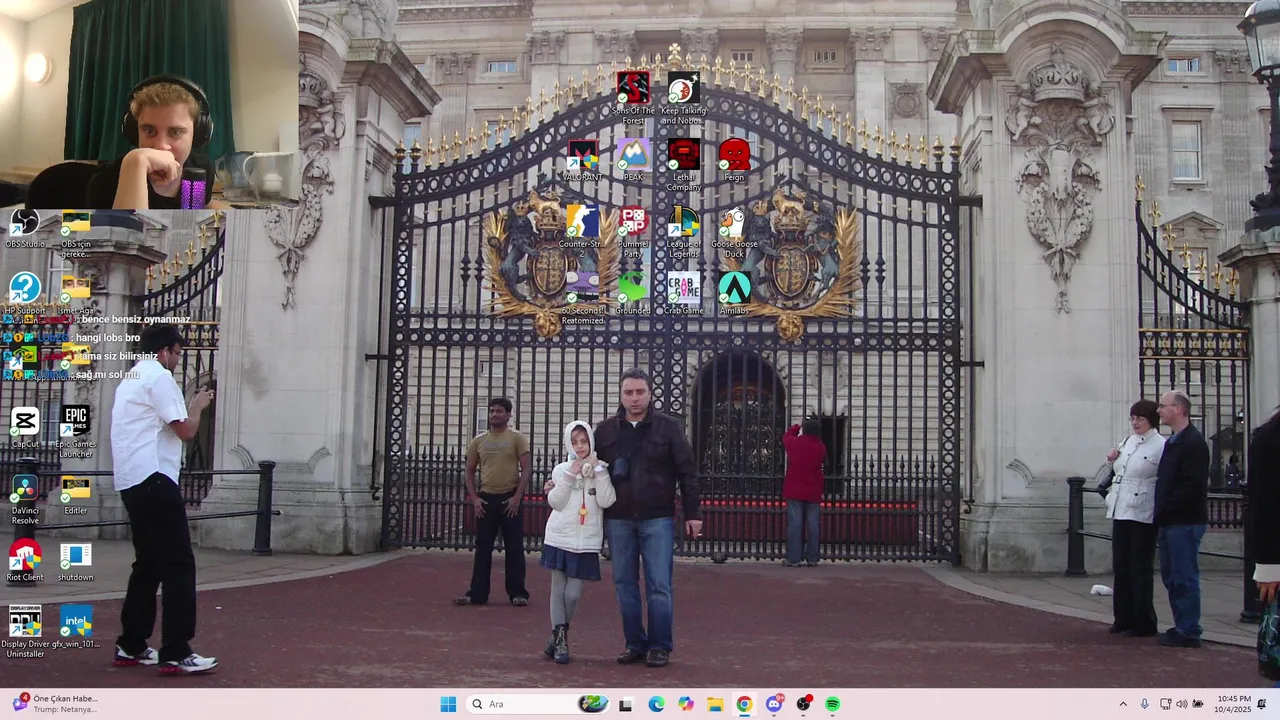Click the battery tray icon
Image resolution: width=1280 pixels, height=720 pixels.
(1198, 704)
